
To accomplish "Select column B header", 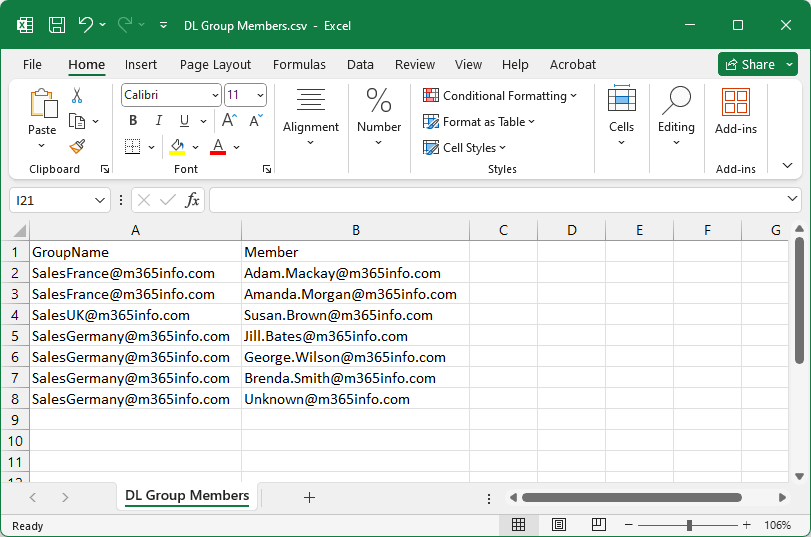I will 355,230.
